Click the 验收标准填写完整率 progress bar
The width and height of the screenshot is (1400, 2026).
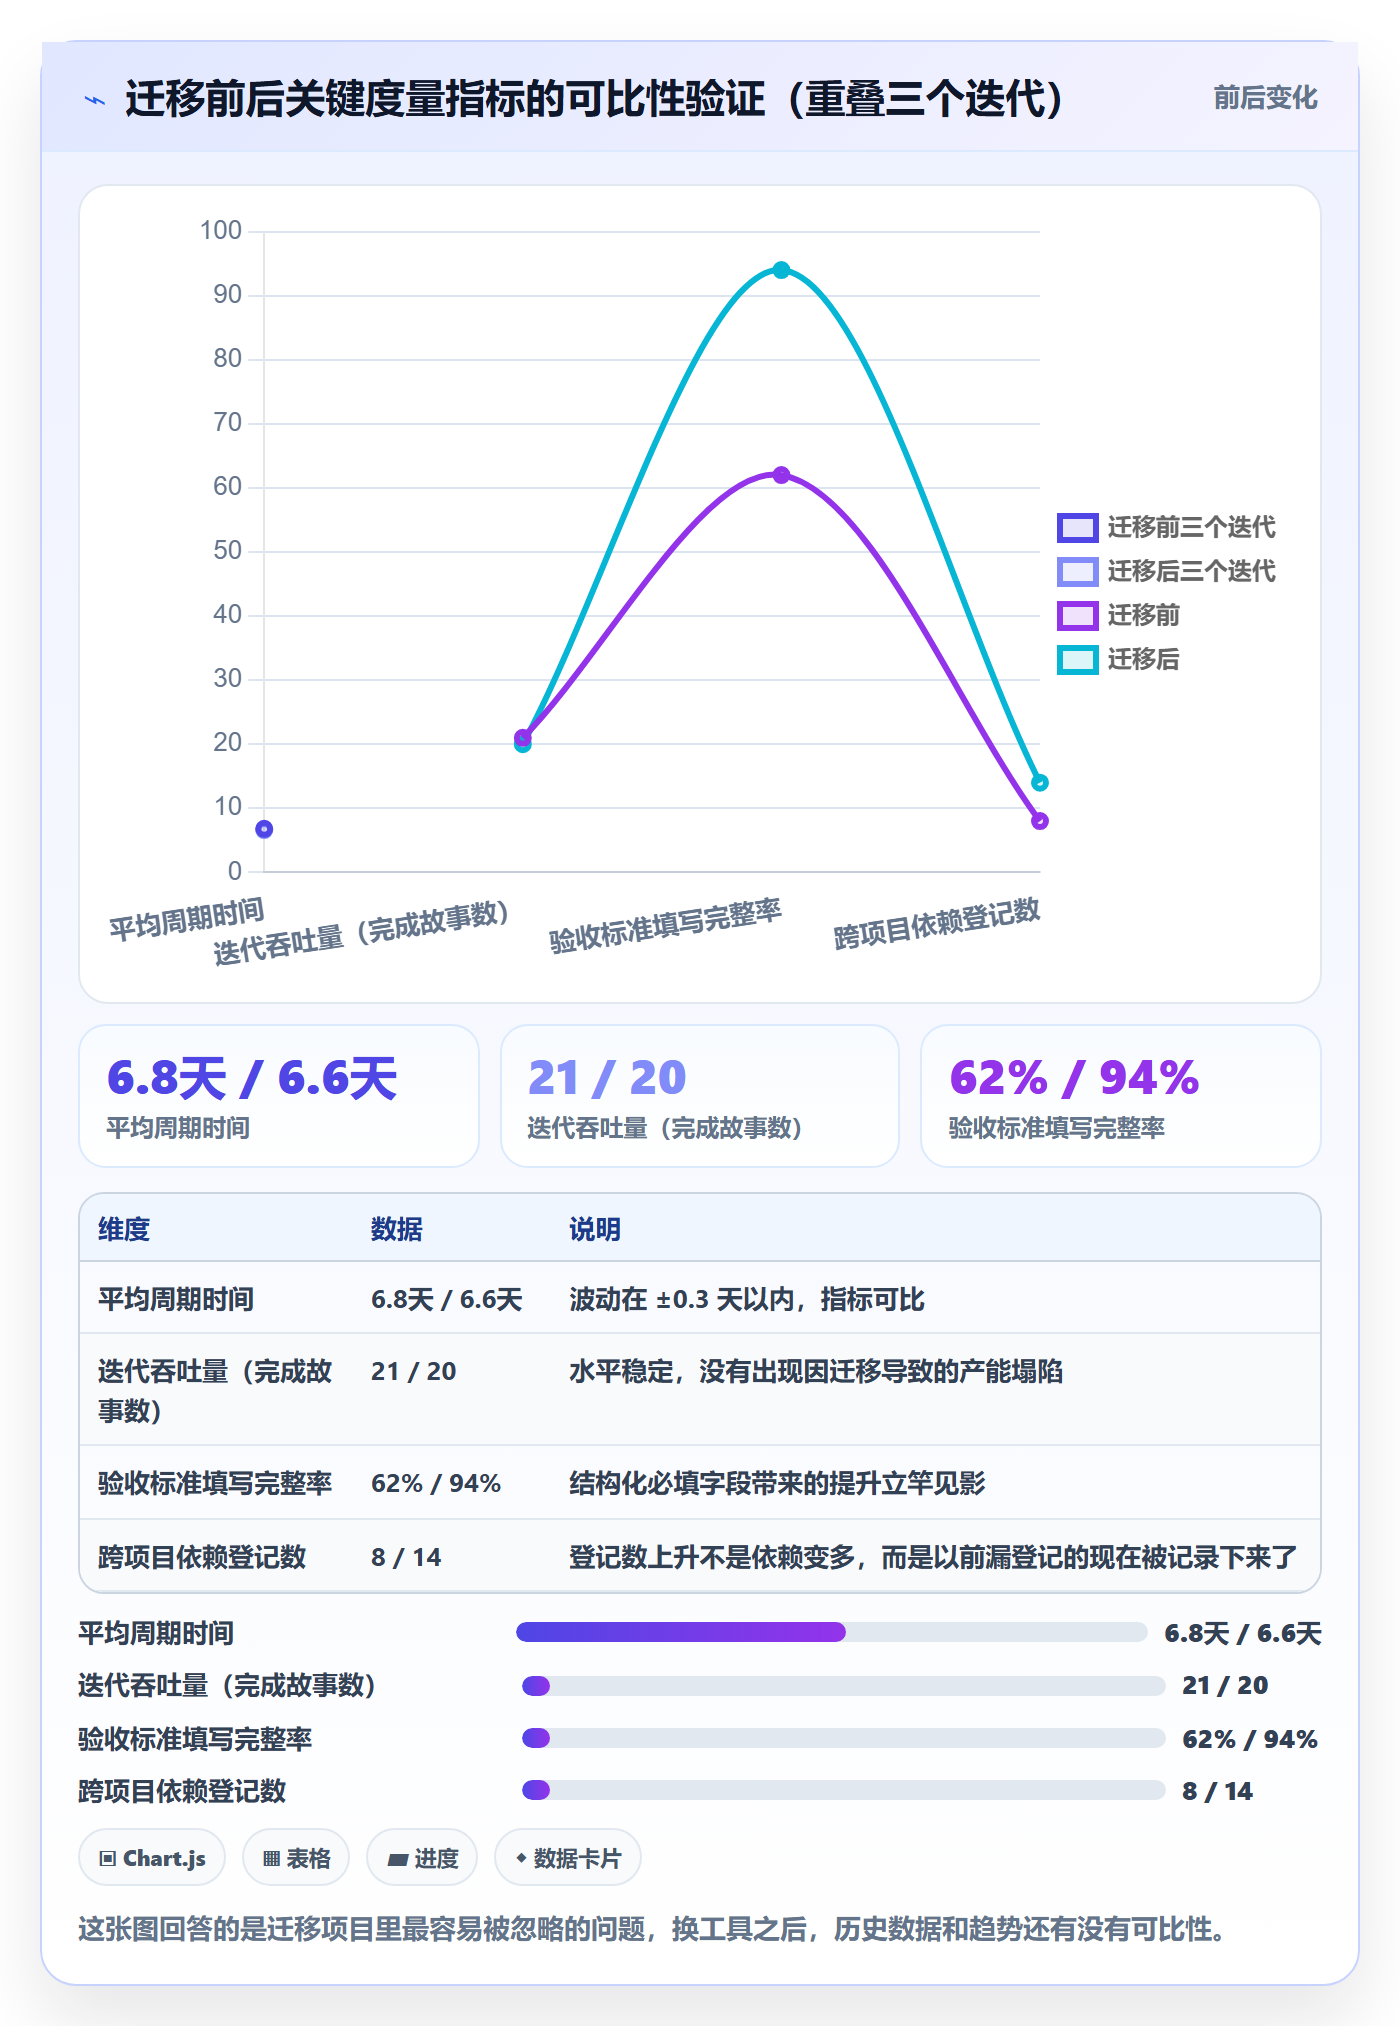tap(844, 1738)
